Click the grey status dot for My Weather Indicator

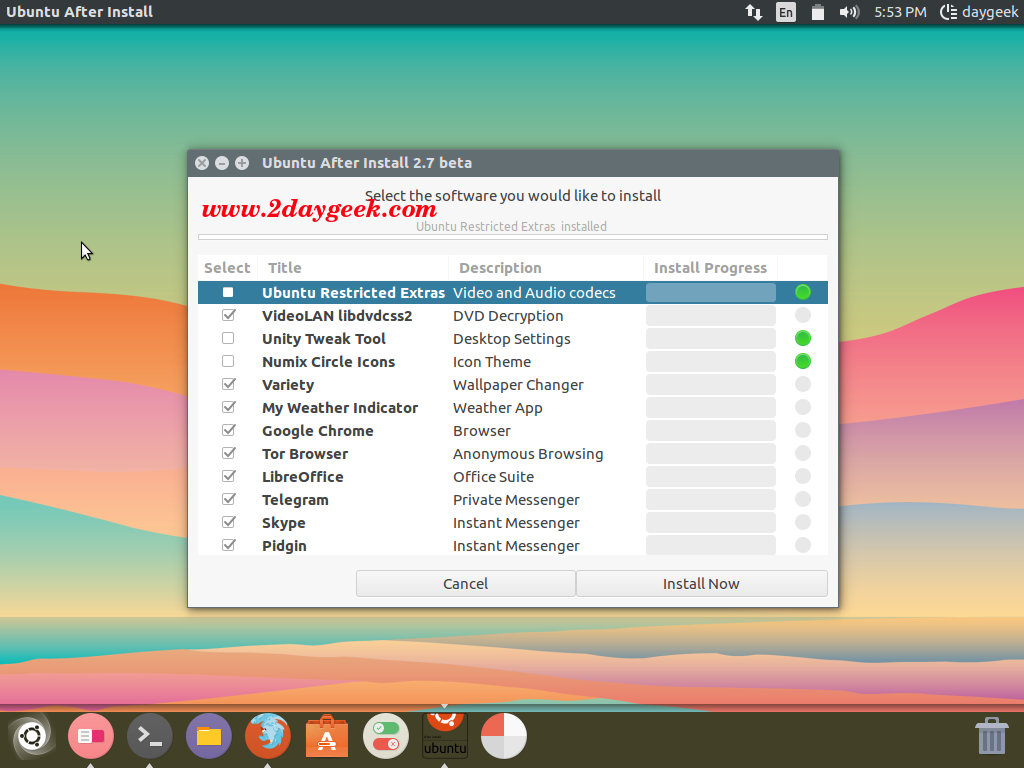coord(803,407)
